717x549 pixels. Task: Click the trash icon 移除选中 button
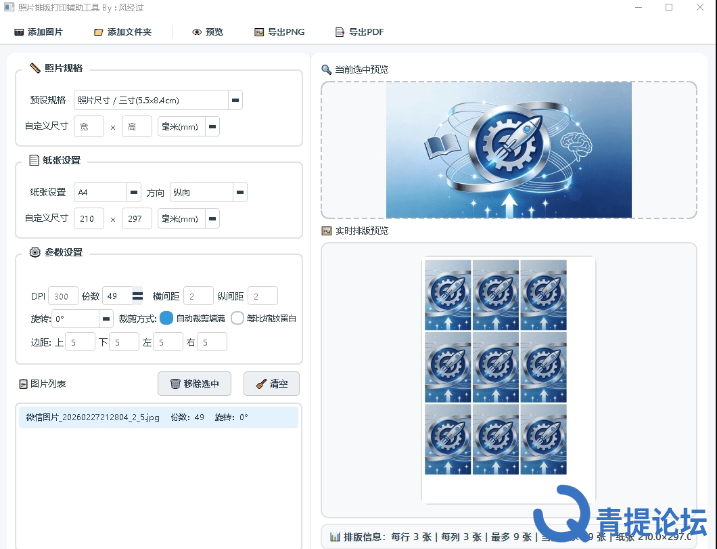click(194, 383)
